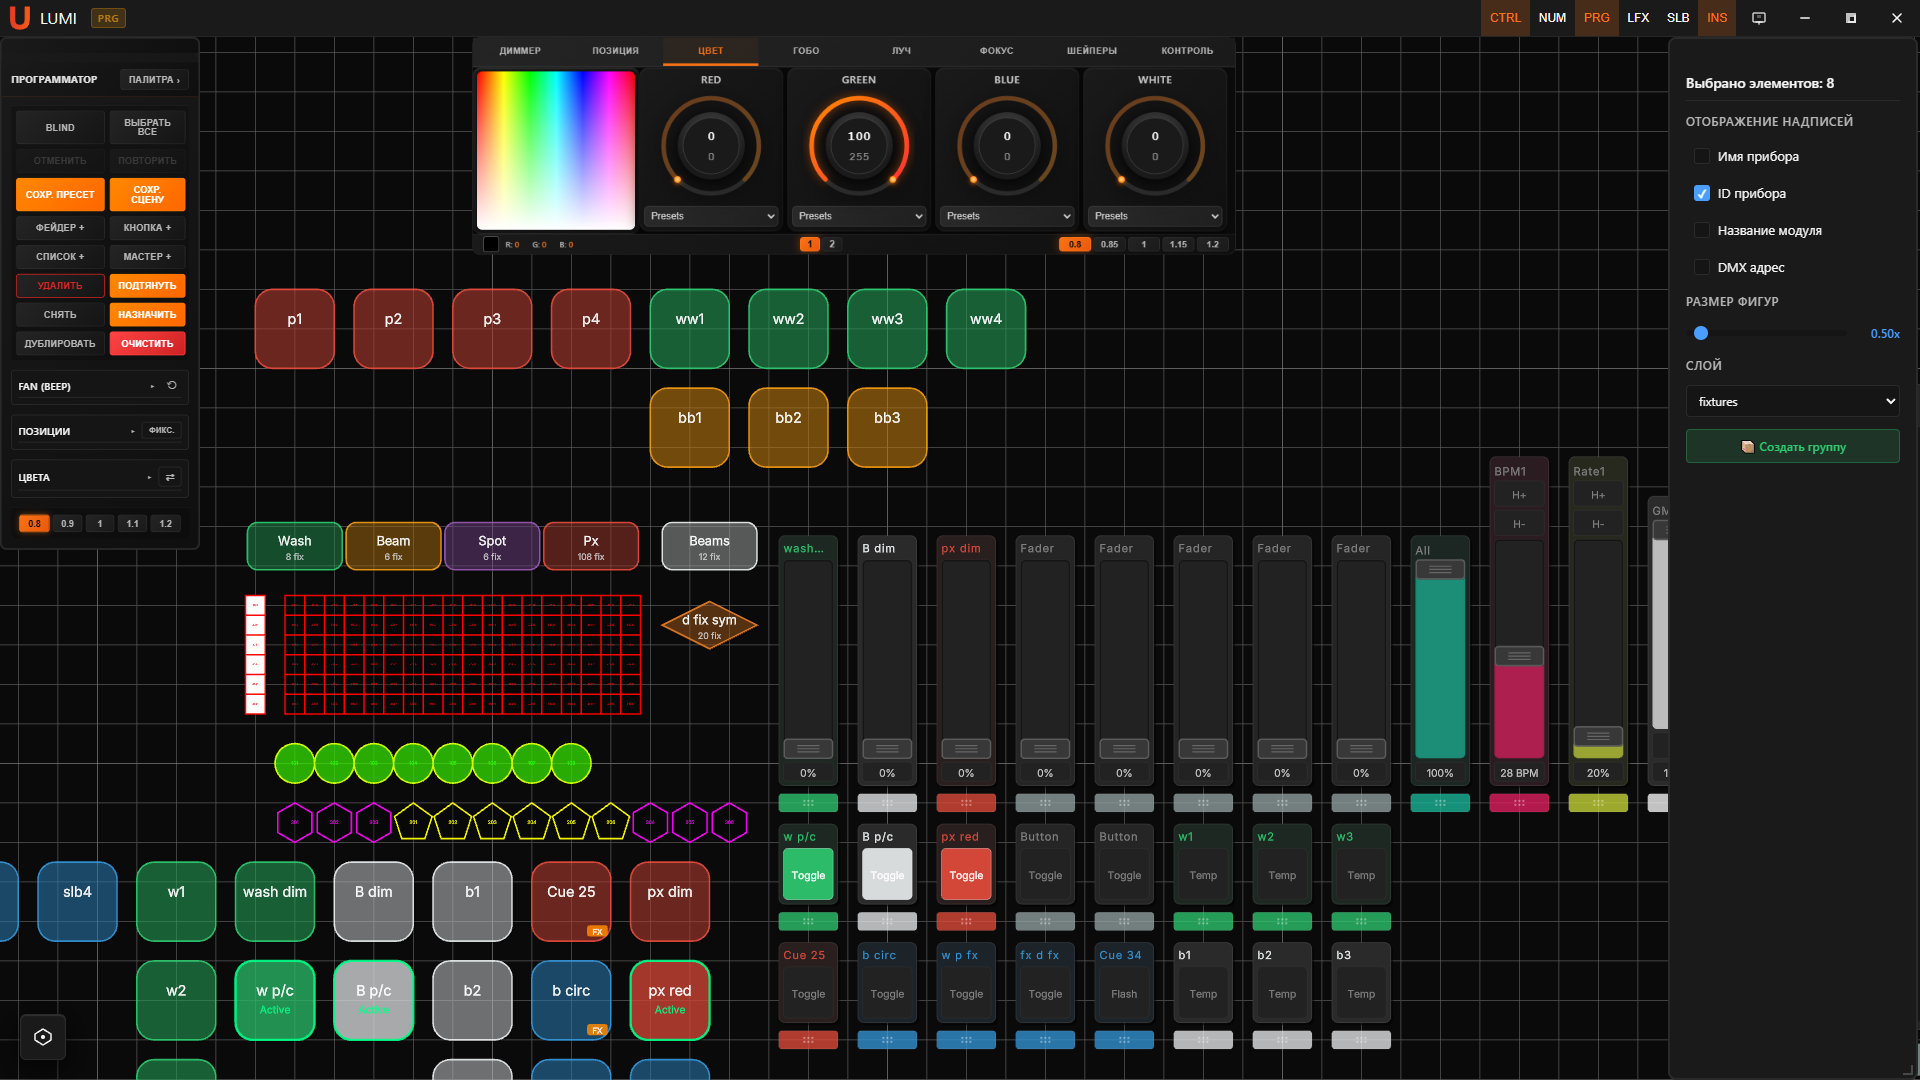Switch to the LFX mode in top bar
Image resolution: width=1920 pixels, height=1080 pixels.
(x=1638, y=18)
